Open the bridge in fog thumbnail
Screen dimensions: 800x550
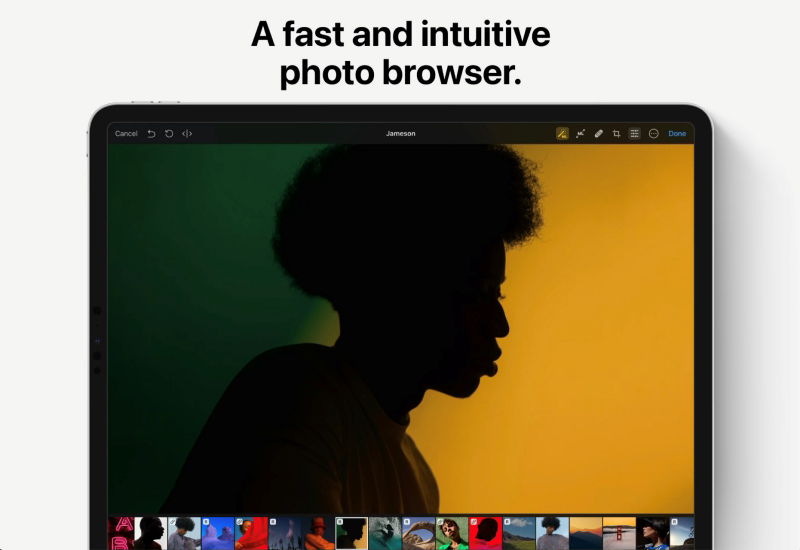point(619,533)
